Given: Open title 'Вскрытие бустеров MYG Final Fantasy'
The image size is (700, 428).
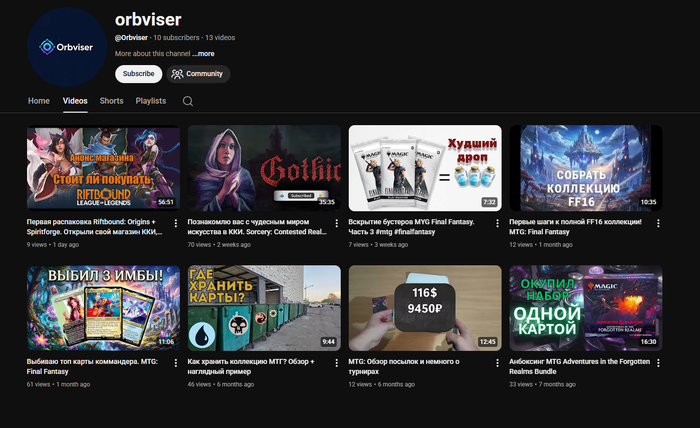Looking at the screenshot, I should [411, 227].
